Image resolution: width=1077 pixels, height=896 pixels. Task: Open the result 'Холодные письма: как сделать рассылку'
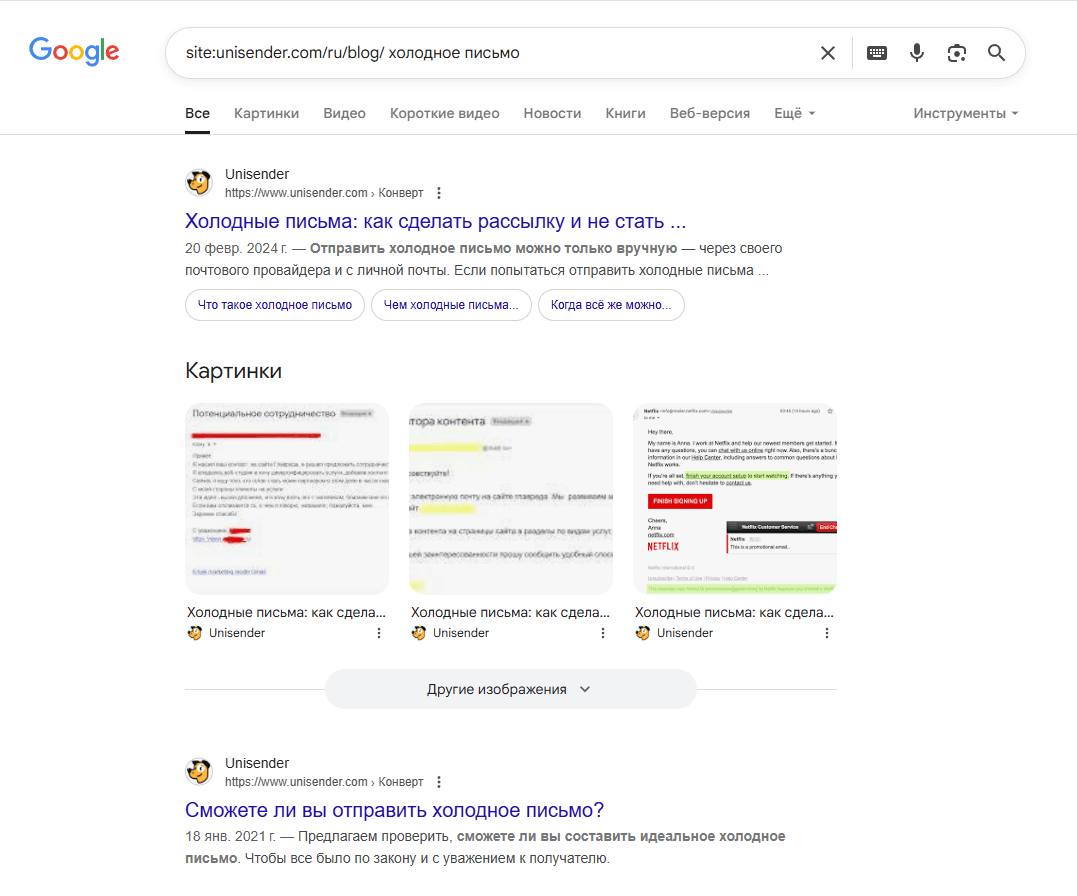pos(435,221)
